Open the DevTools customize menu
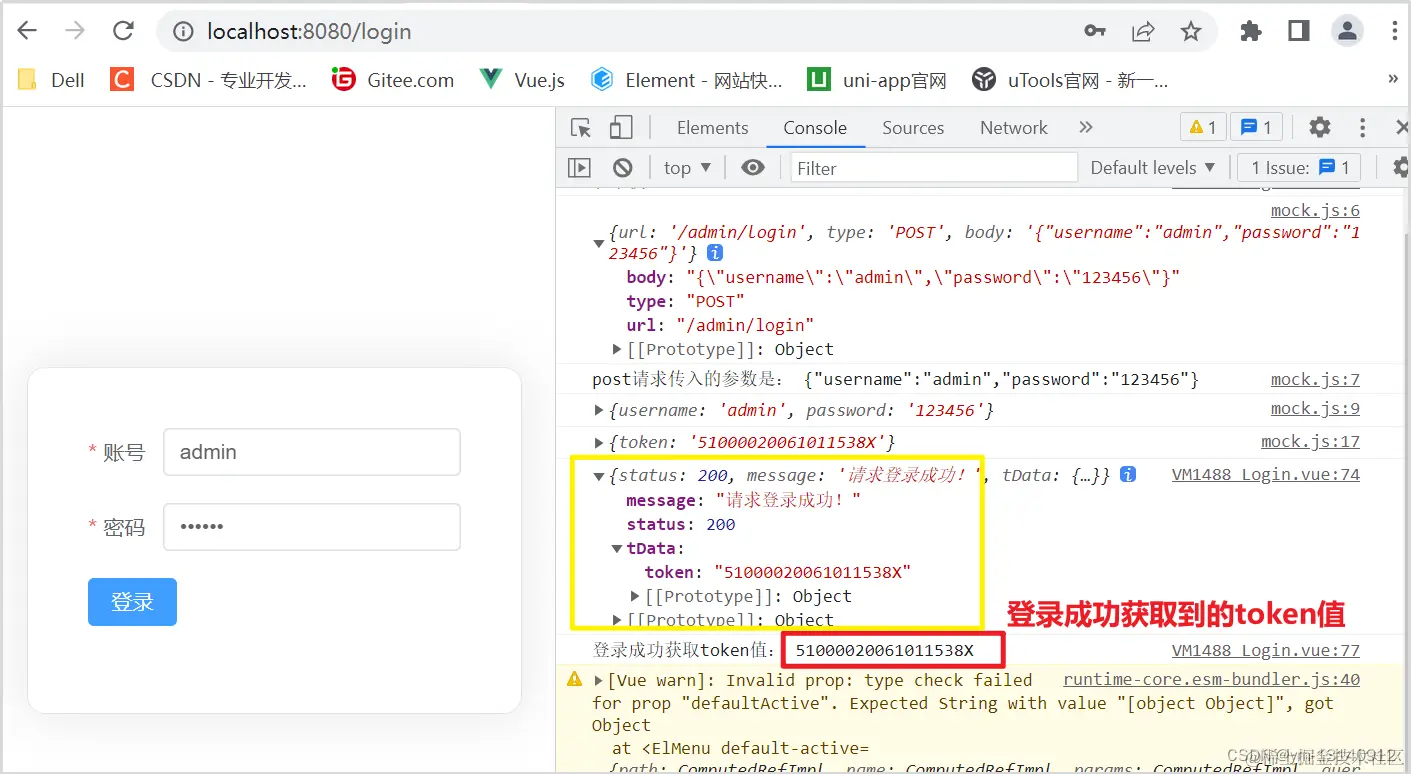1411x774 pixels. [x=1362, y=127]
